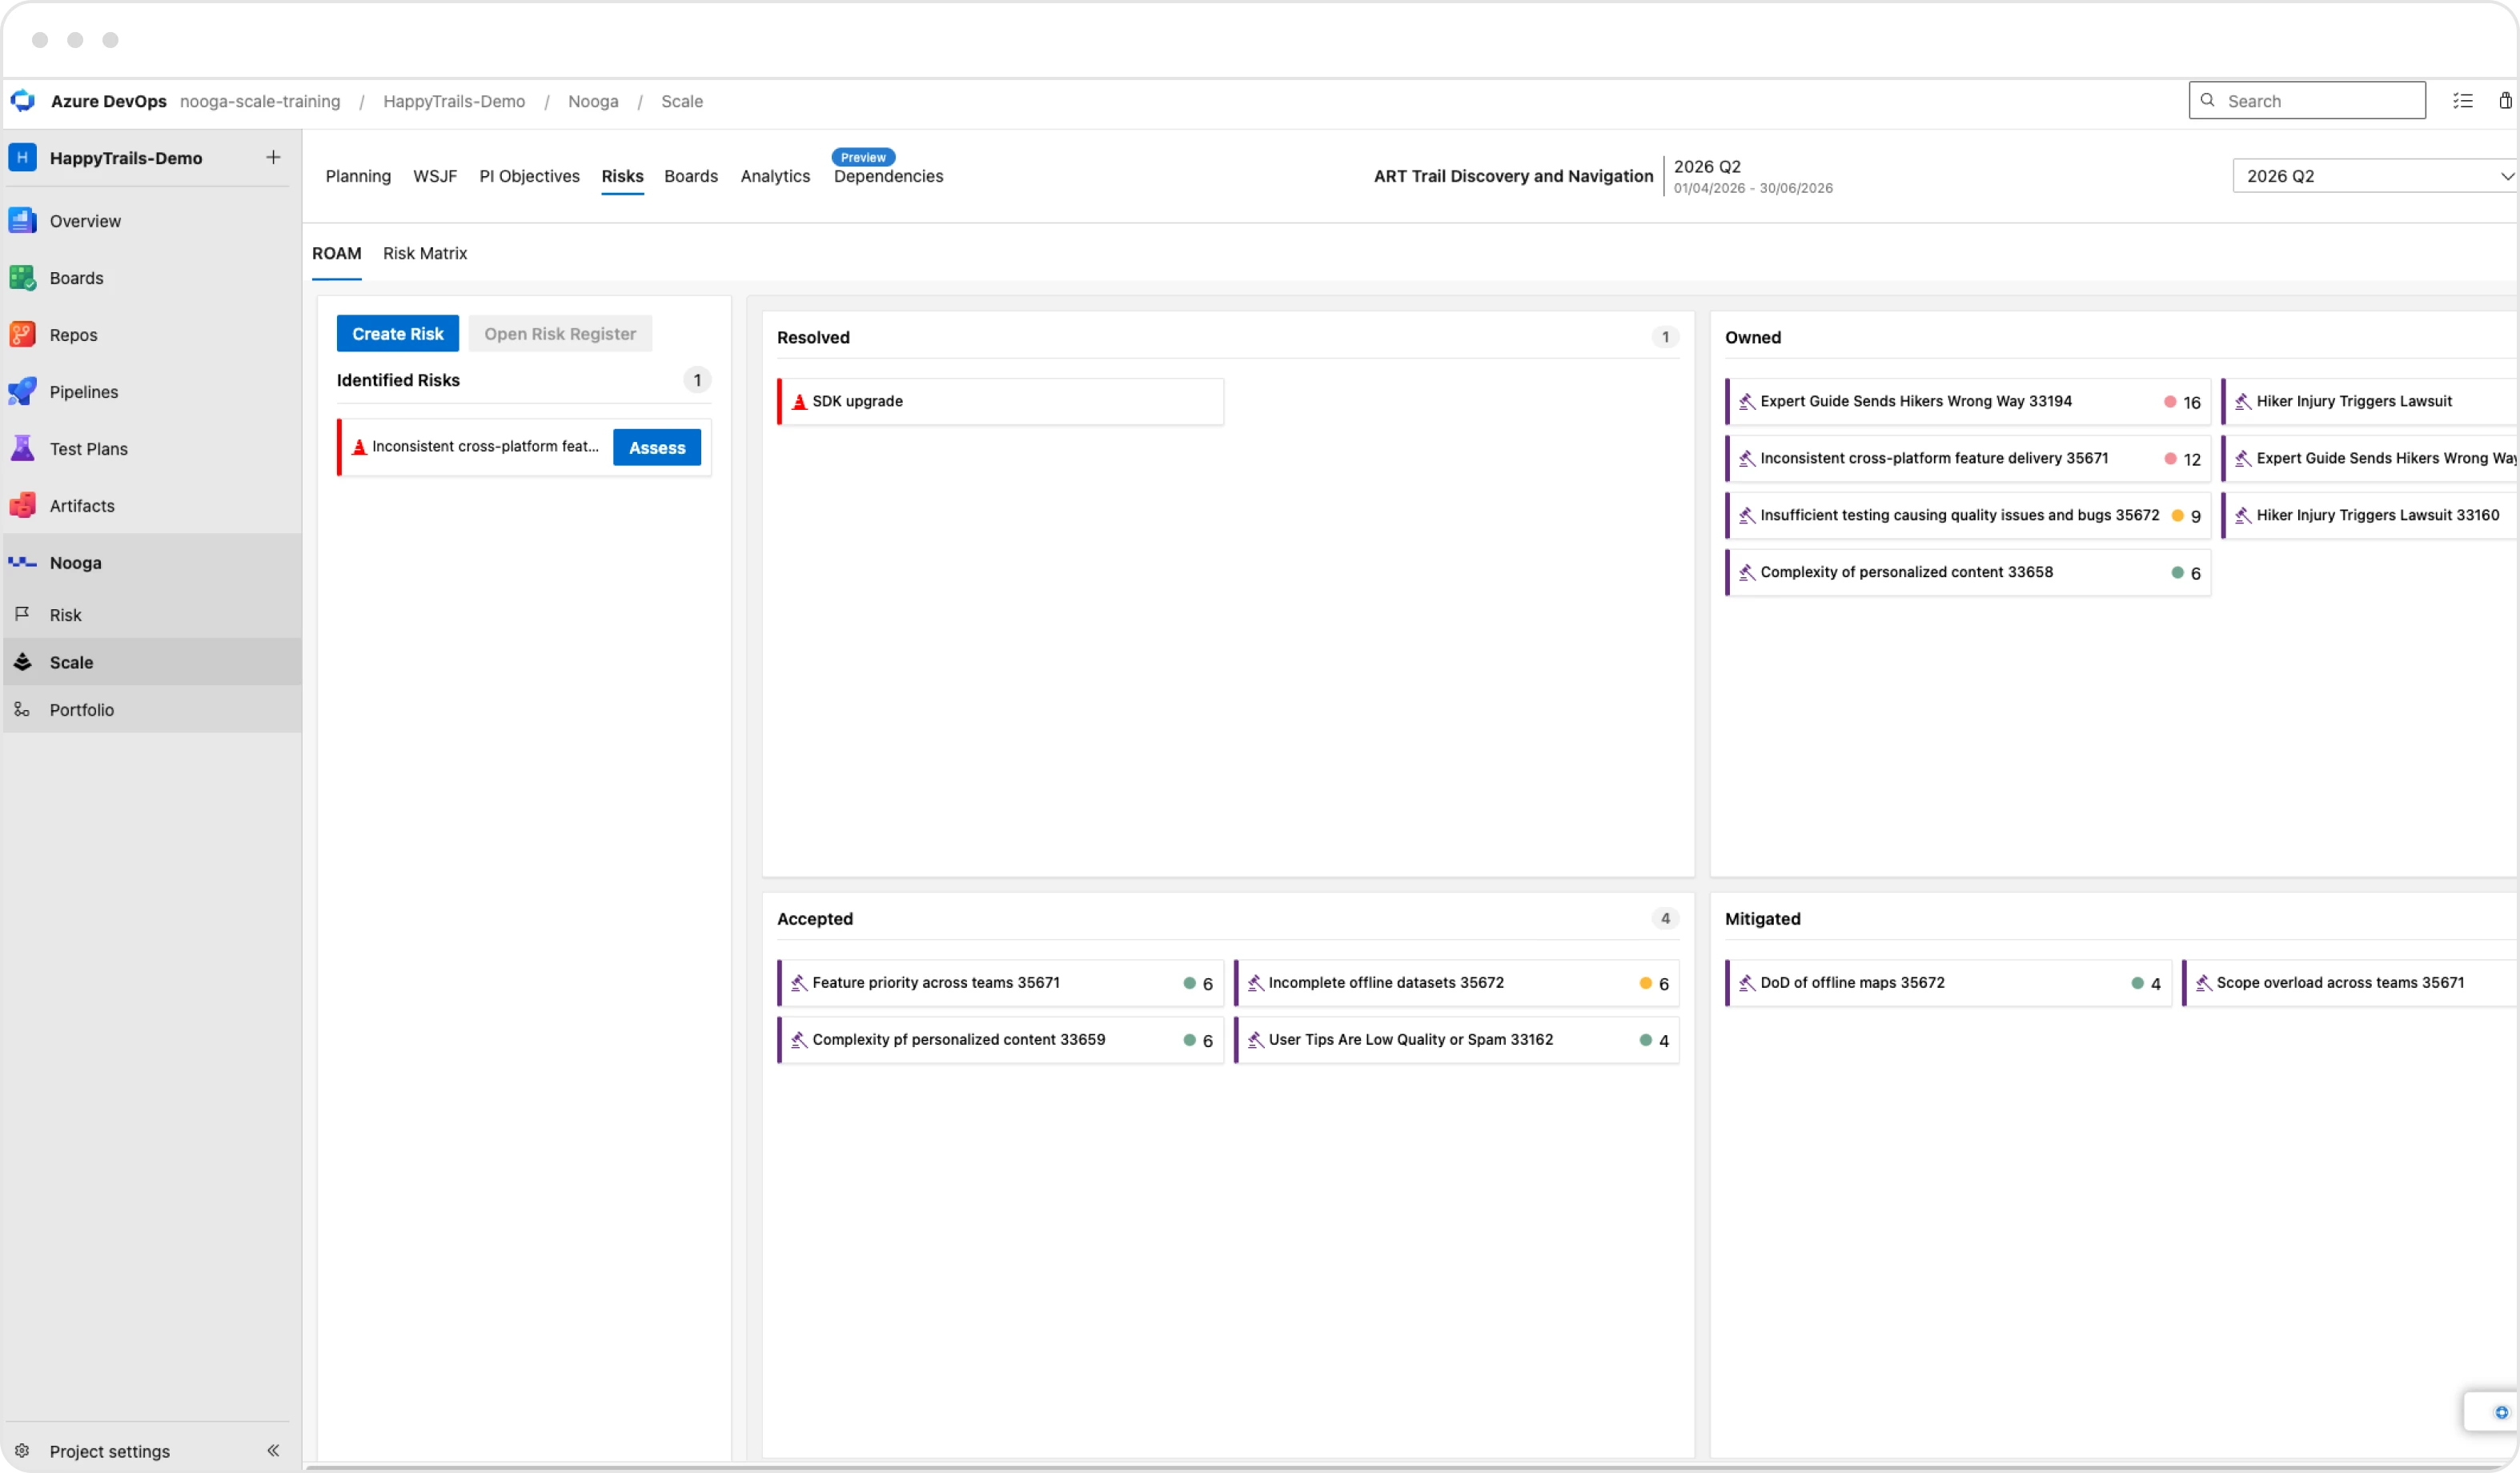This screenshot has height=1473, width=2520.
Task: Click the Accepted column count badge 4
Action: 1665,918
